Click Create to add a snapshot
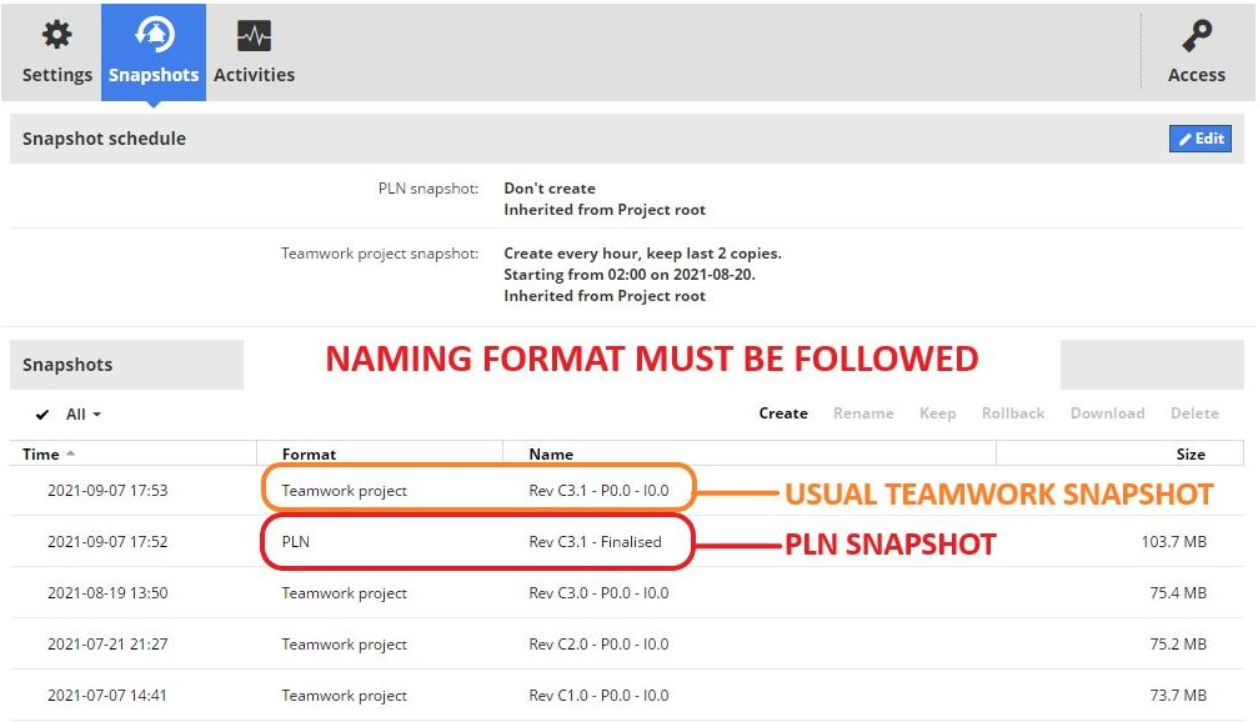This screenshot has width=1260, height=722. tap(783, 413)
